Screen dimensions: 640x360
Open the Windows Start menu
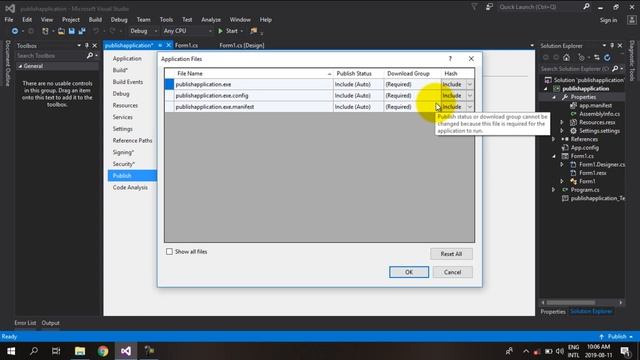point(11,351)
